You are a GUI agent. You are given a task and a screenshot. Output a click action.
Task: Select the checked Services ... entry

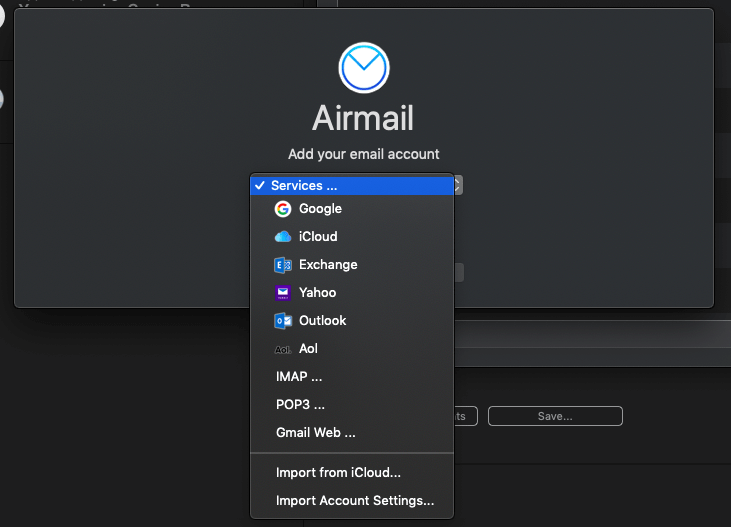pyautogui.click(x=352, y=186)
